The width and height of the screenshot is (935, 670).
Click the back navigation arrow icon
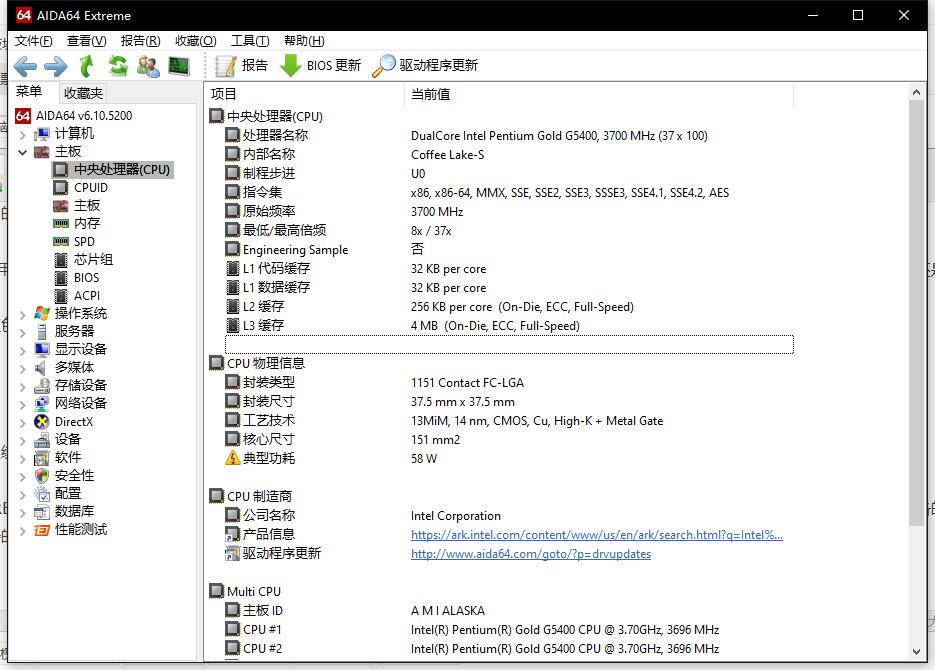click(24, 66)
